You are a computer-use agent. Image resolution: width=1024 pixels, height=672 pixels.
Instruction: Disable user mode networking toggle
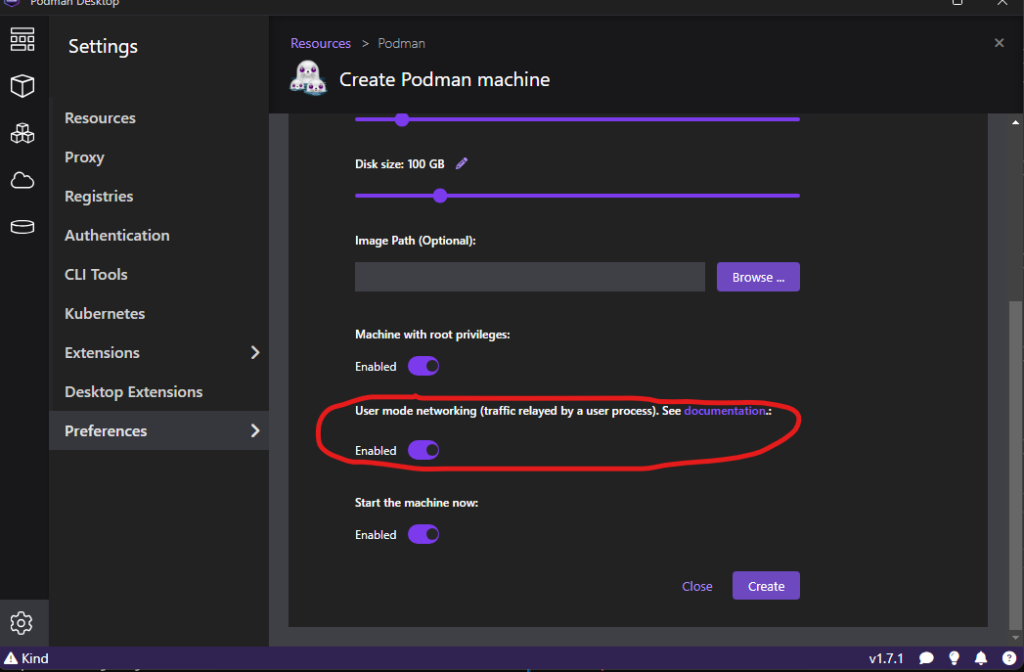tap(423, 450)
